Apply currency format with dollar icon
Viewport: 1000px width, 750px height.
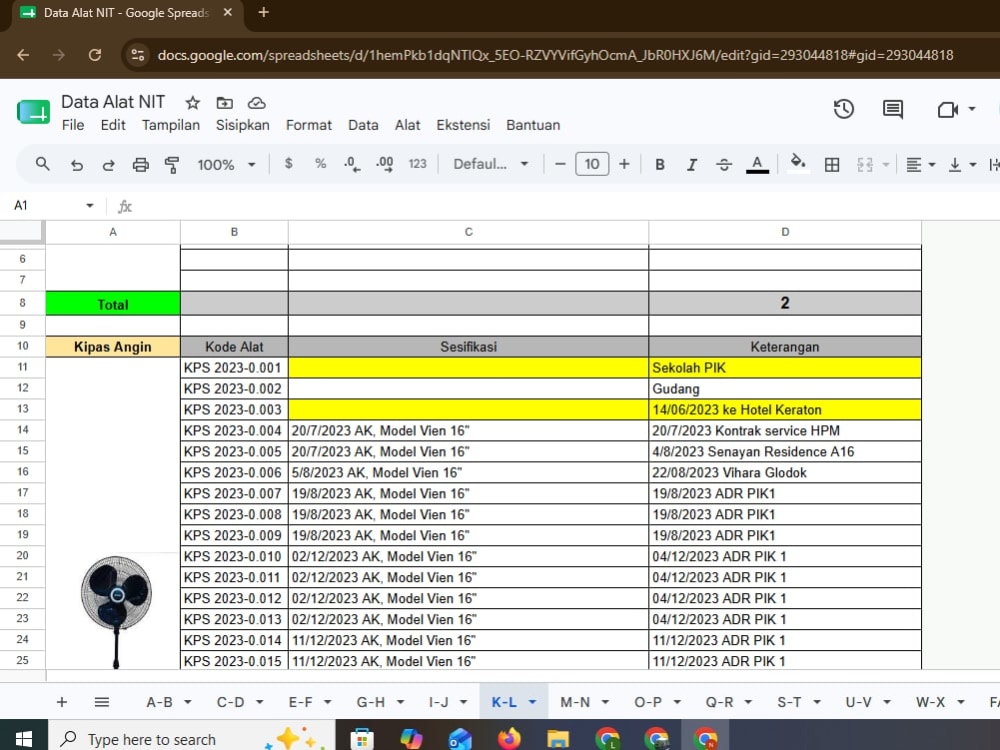coord(288,164)
